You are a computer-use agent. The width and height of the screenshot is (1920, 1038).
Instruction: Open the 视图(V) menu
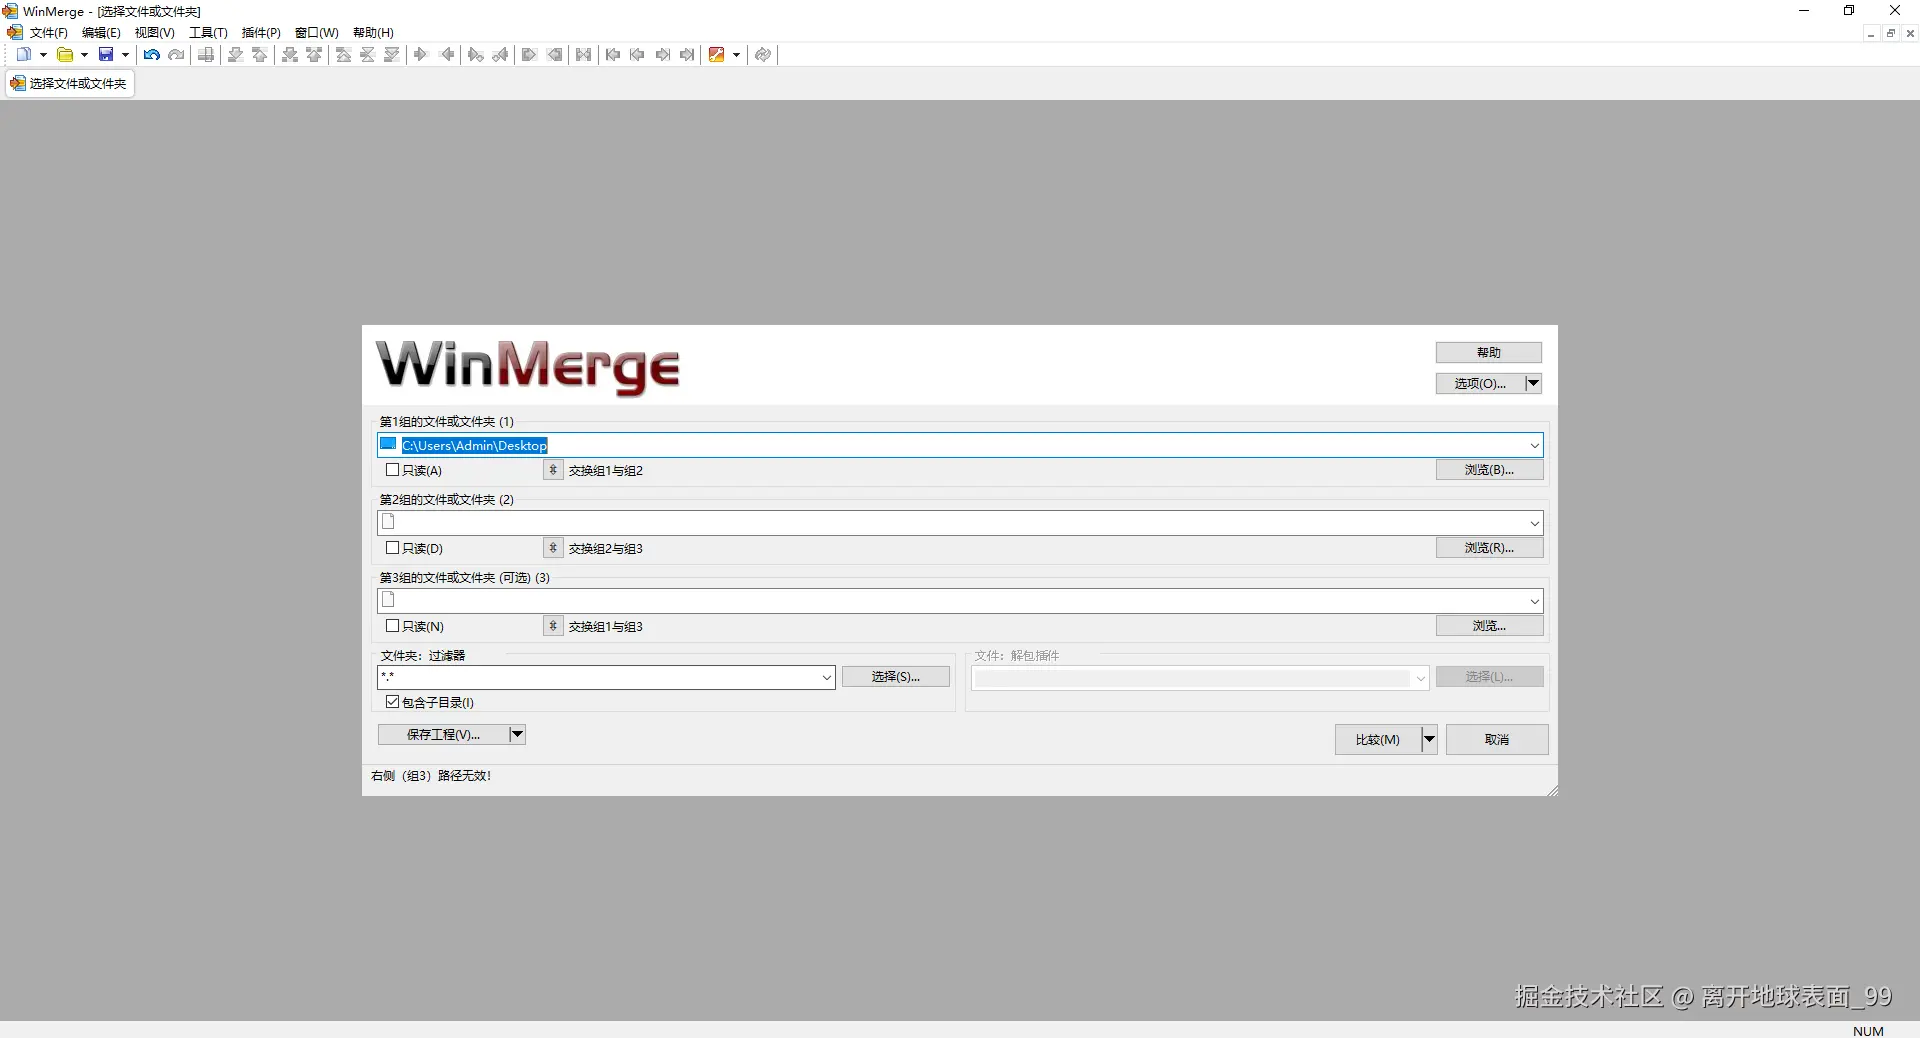click(154, 33)
